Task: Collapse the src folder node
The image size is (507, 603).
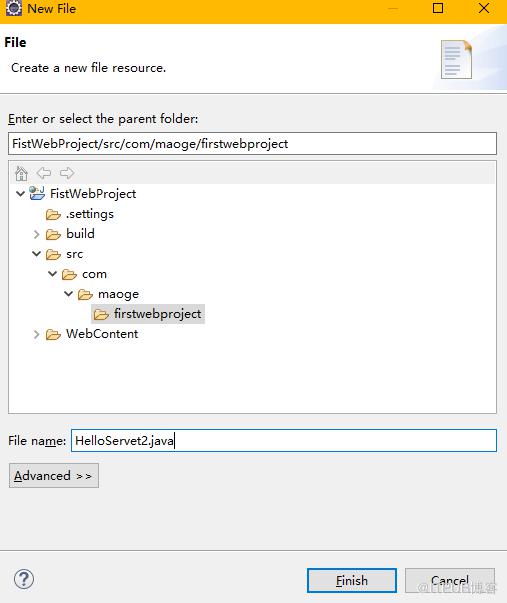Action: click(37, 254)
